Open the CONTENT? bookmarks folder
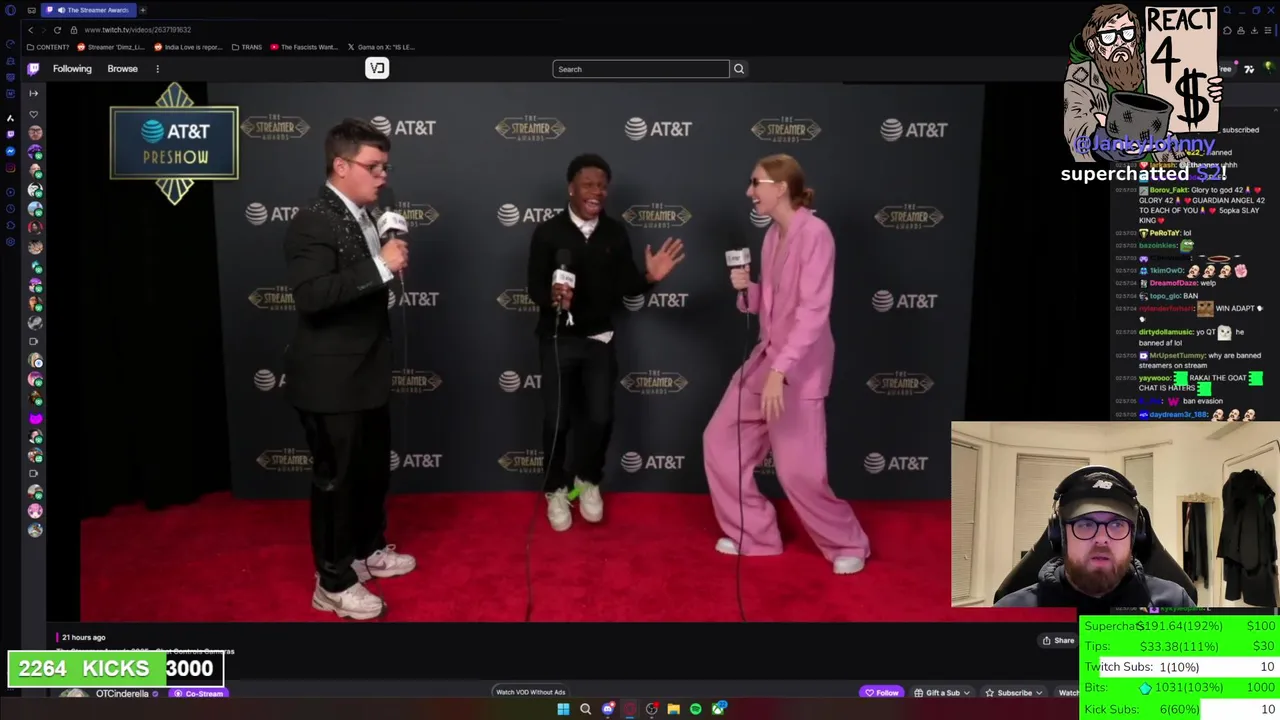This screenshot has height=720, width=1280. pyautogui.click(x=48, y=47)
